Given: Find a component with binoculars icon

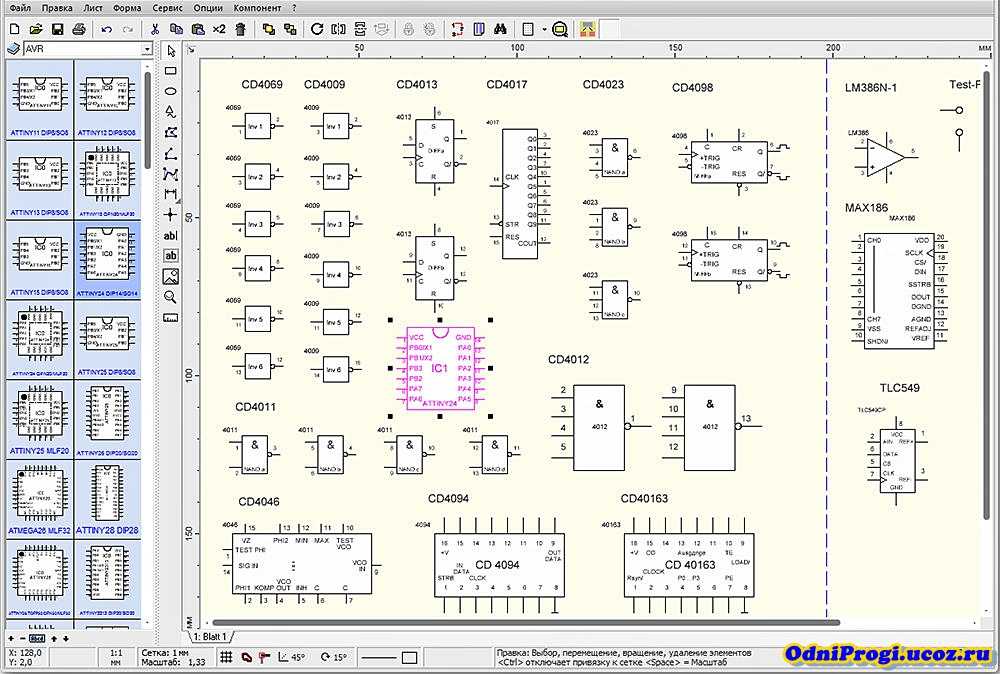Looking at the screenshot, I should coord(501,29).
